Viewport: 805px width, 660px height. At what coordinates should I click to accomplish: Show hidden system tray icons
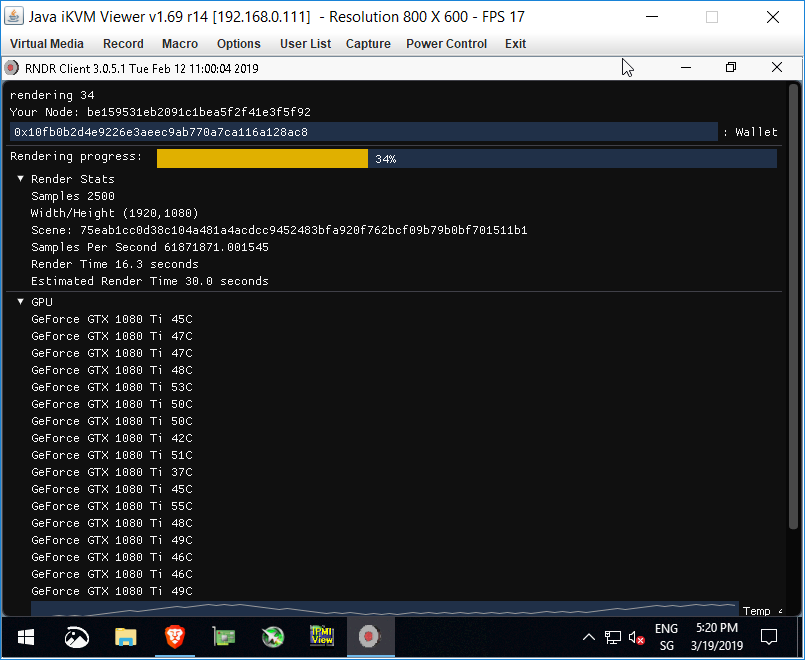[x=589, y=637]
